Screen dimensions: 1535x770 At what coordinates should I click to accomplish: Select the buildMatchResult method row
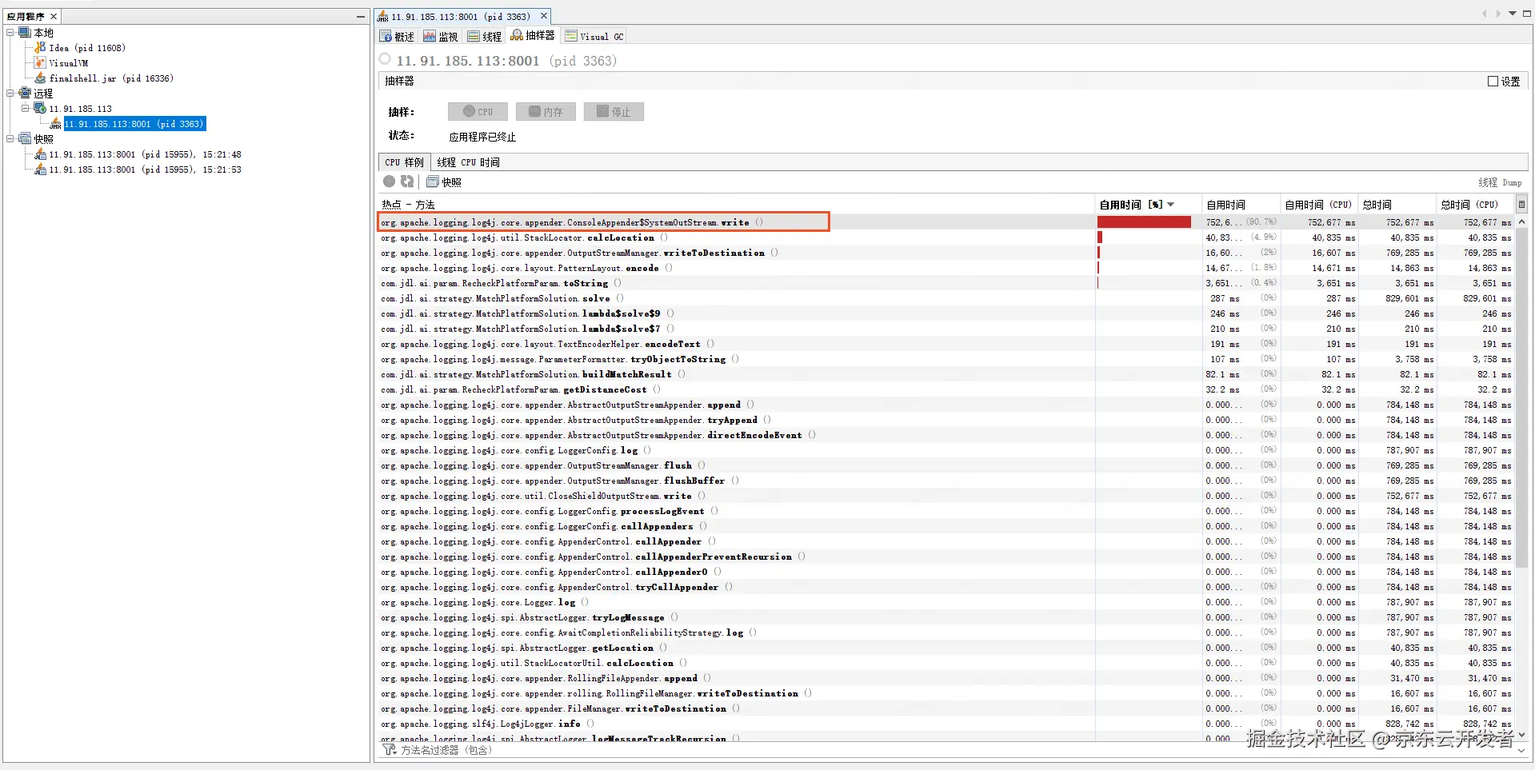(x=946, y=374)
